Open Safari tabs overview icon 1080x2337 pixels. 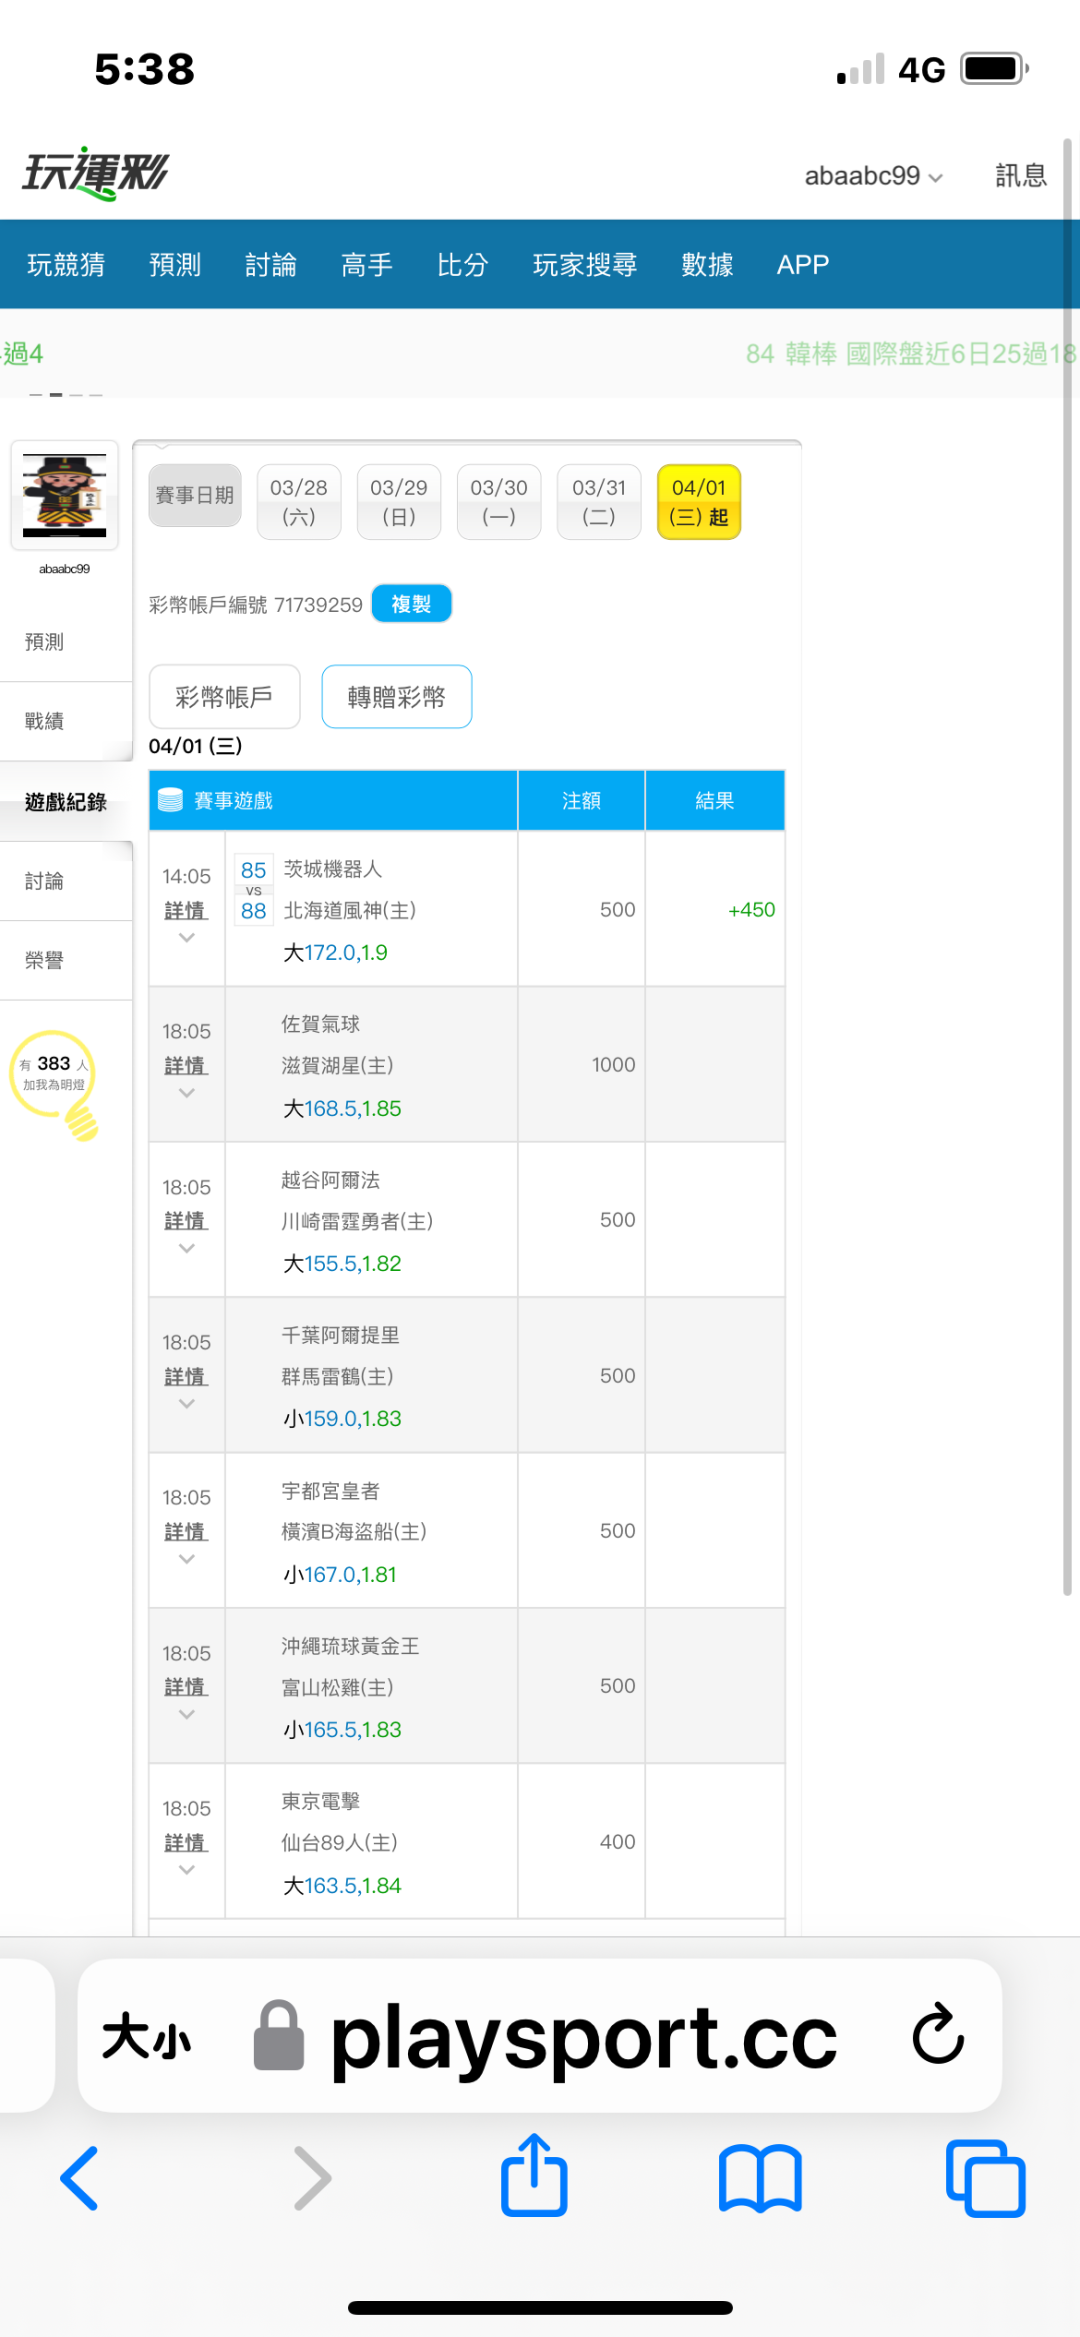tap(985, 2178)
